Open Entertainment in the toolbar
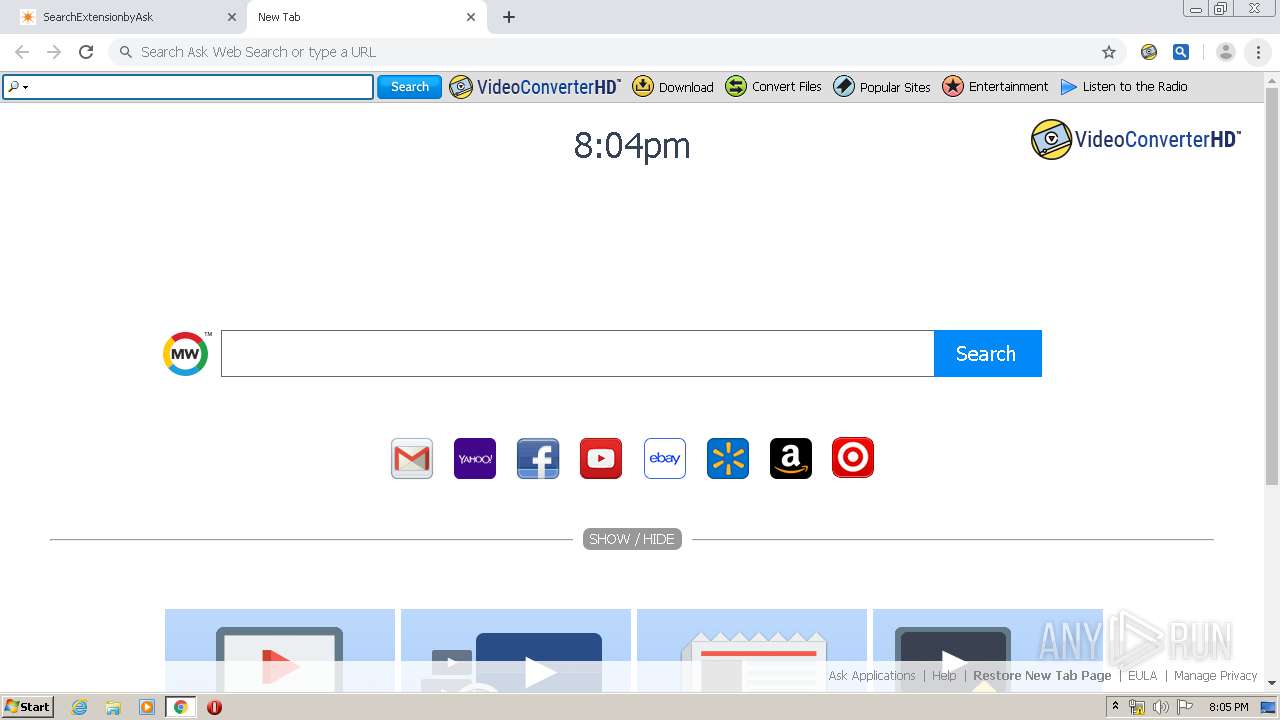Screen dimensions: 1280x720 coord(996,87)
